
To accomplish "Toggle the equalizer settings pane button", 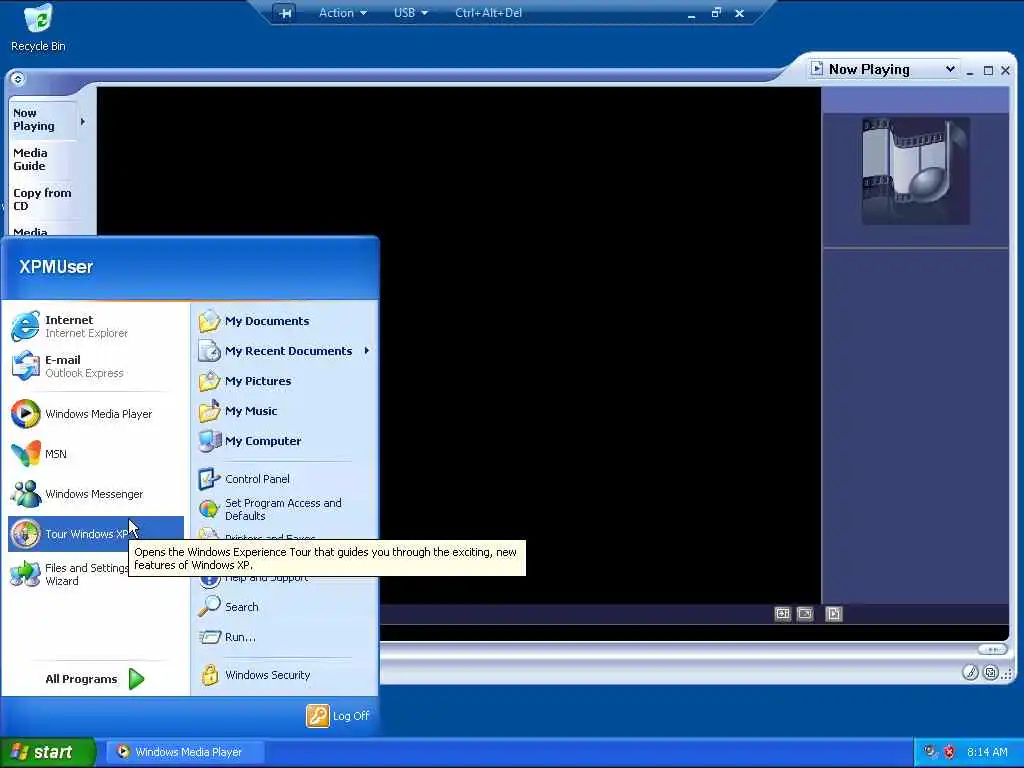I will [x=782, y=614].
